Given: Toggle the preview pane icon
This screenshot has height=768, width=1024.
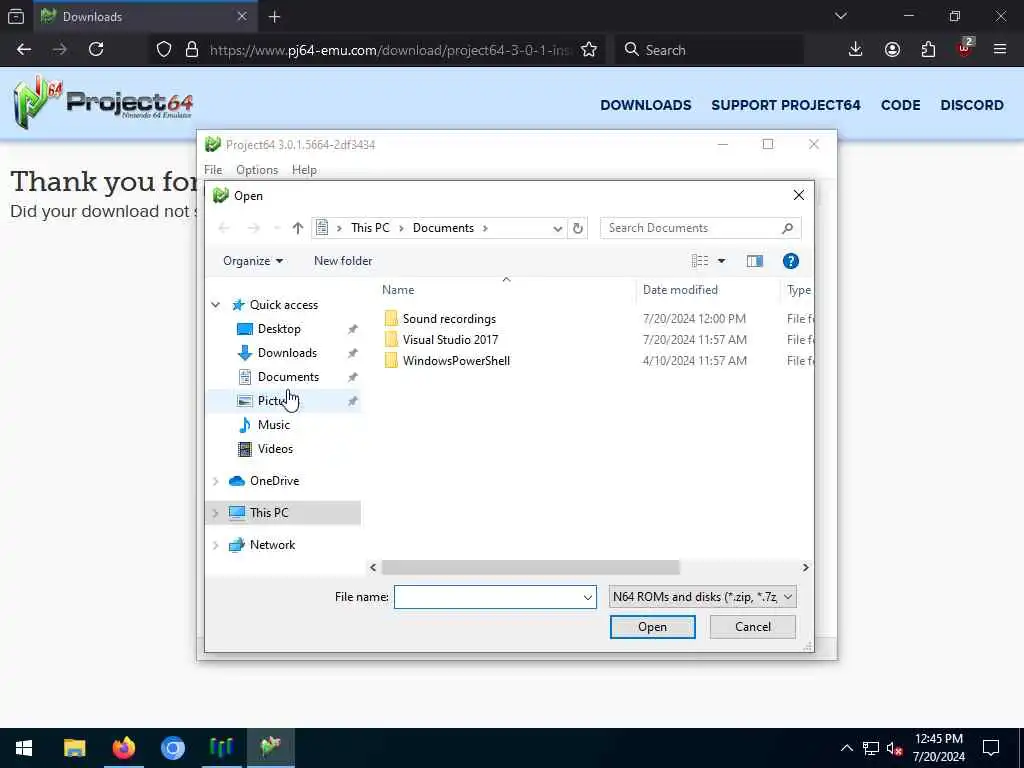Looking at the screenshot, I should coord(754,261).
